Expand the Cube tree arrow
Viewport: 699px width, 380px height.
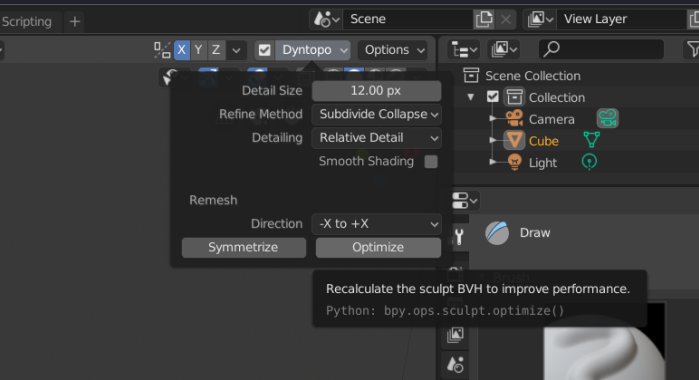tap(493, 140)
